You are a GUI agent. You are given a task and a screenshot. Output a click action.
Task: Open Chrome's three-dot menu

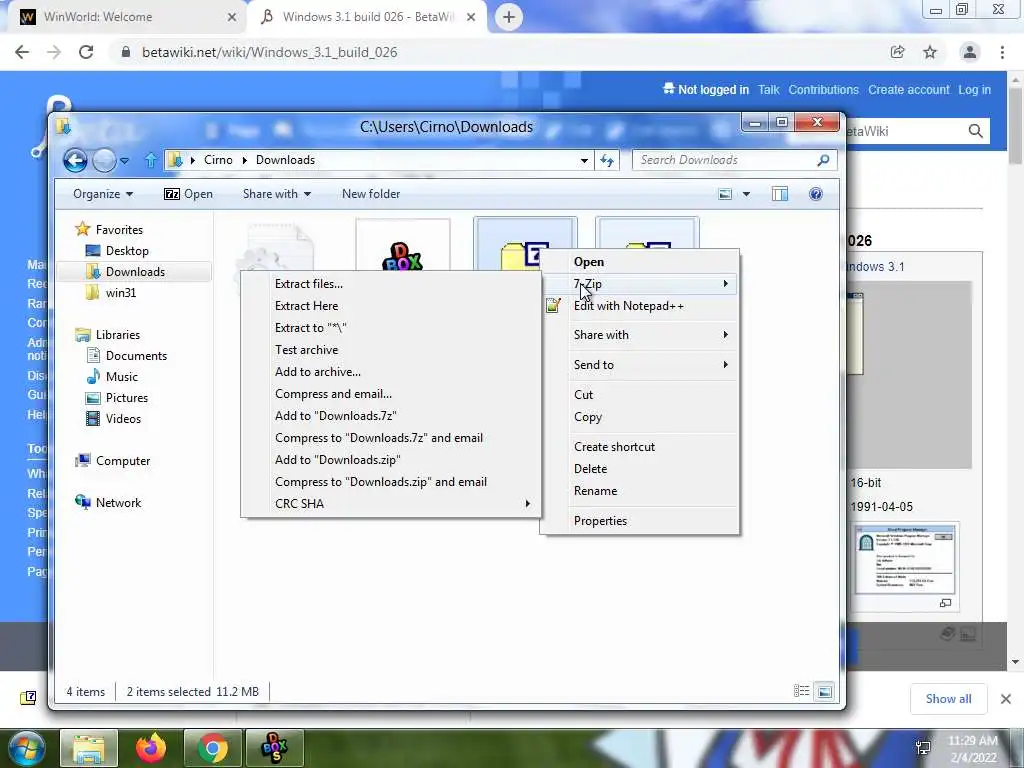click(1002, 52)
